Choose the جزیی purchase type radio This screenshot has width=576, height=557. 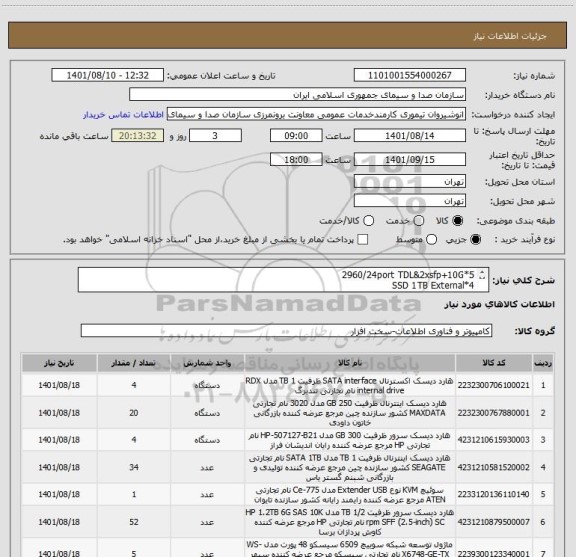pos(476,240)
